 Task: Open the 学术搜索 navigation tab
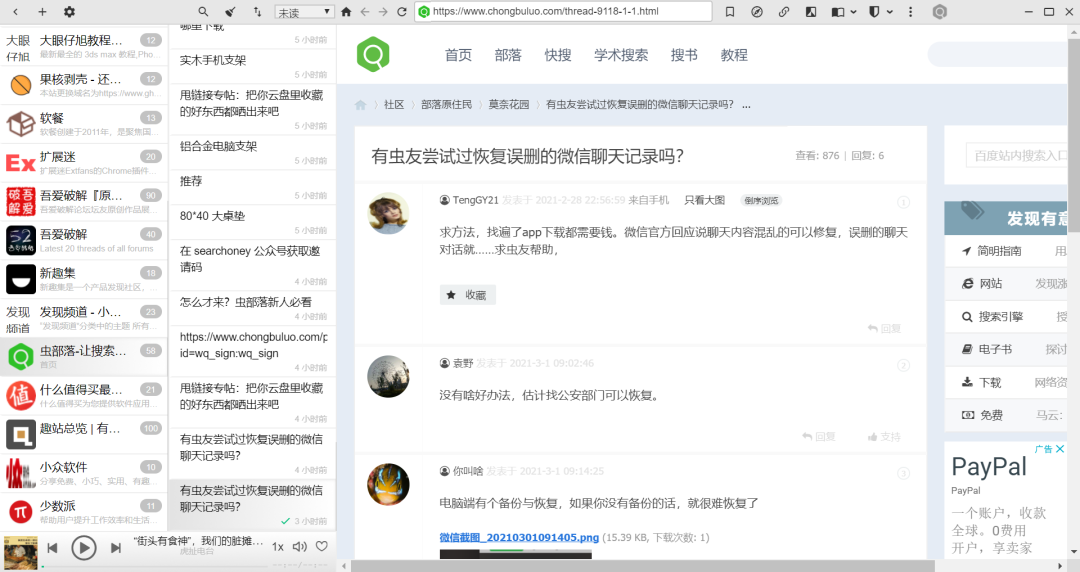tap(621, 55)
